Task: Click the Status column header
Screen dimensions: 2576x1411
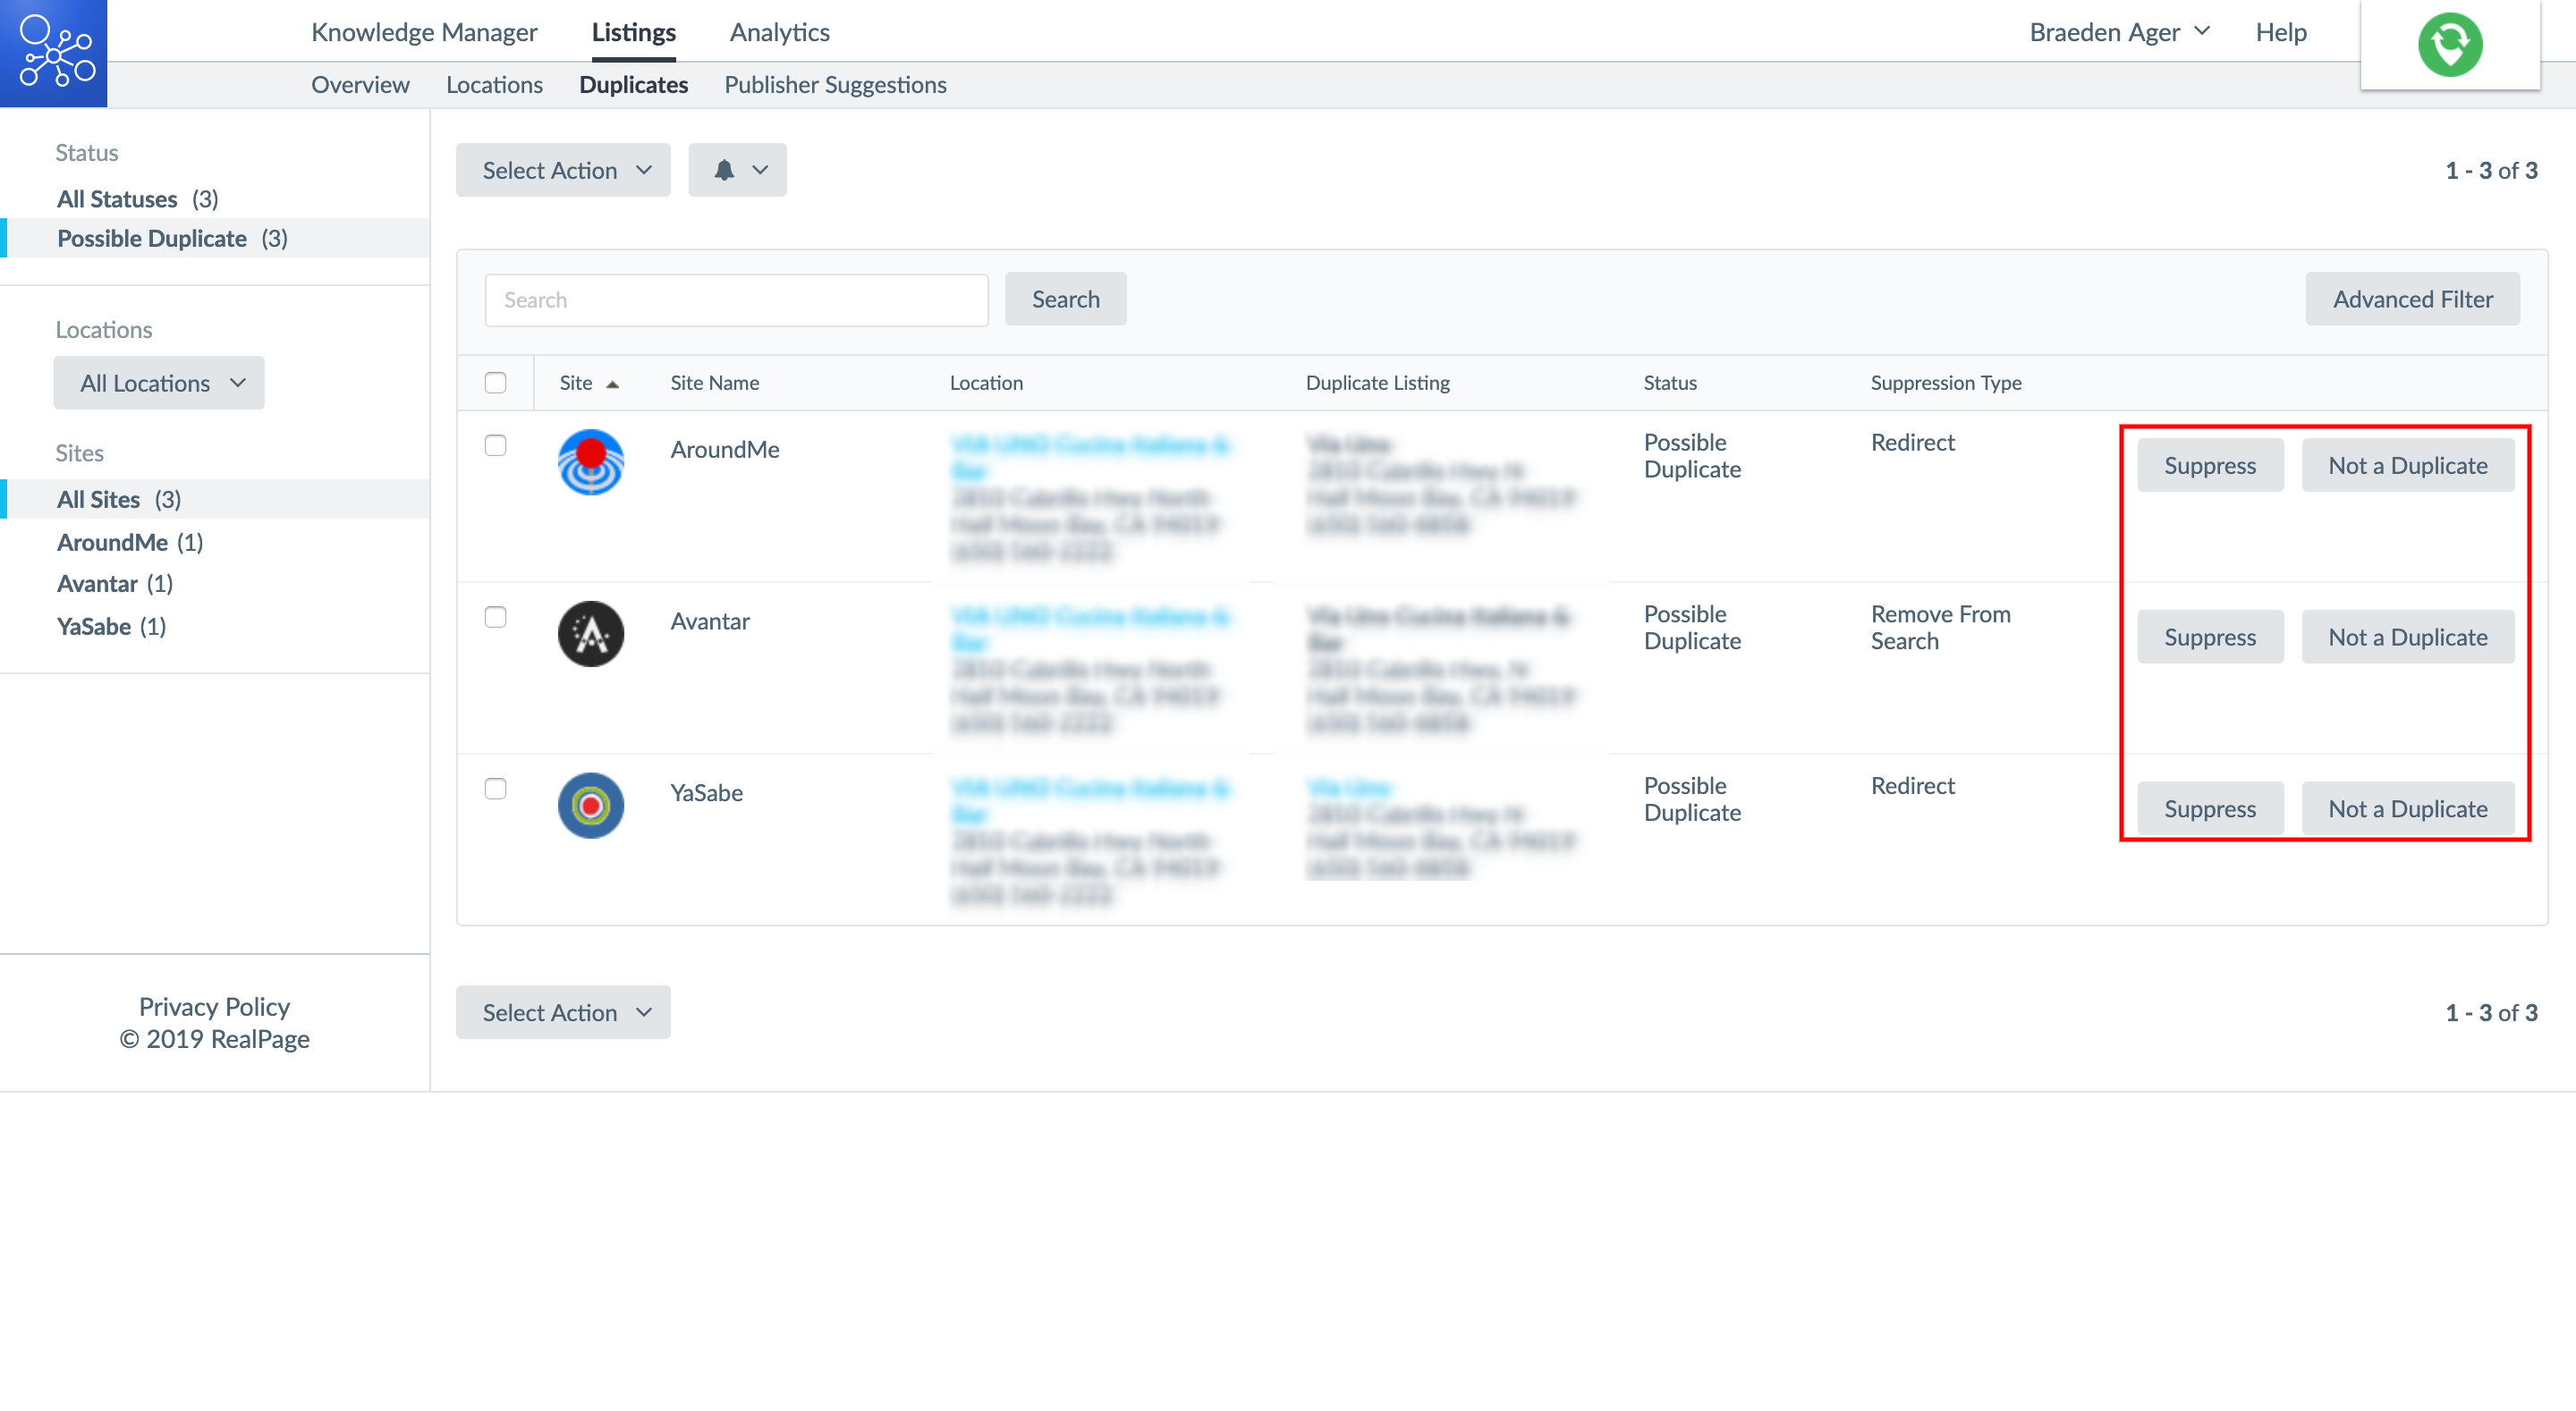Action: [1670, 383]
